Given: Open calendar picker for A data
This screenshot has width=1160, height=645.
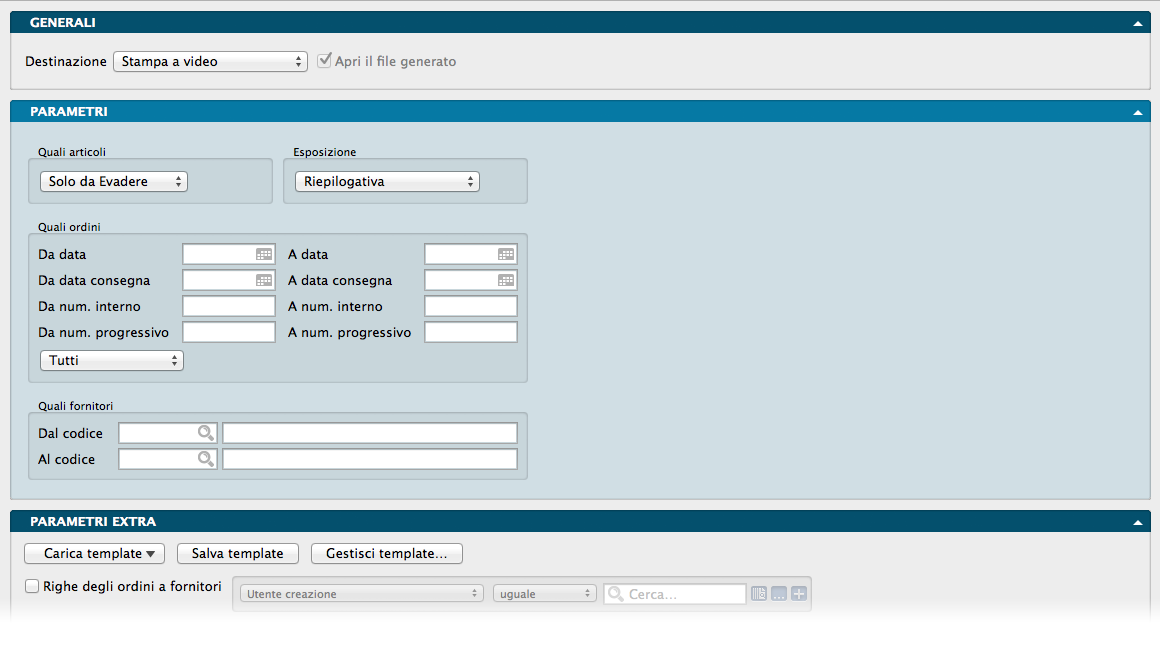Looking at the screenshot, I should click(x=506, y=255).
